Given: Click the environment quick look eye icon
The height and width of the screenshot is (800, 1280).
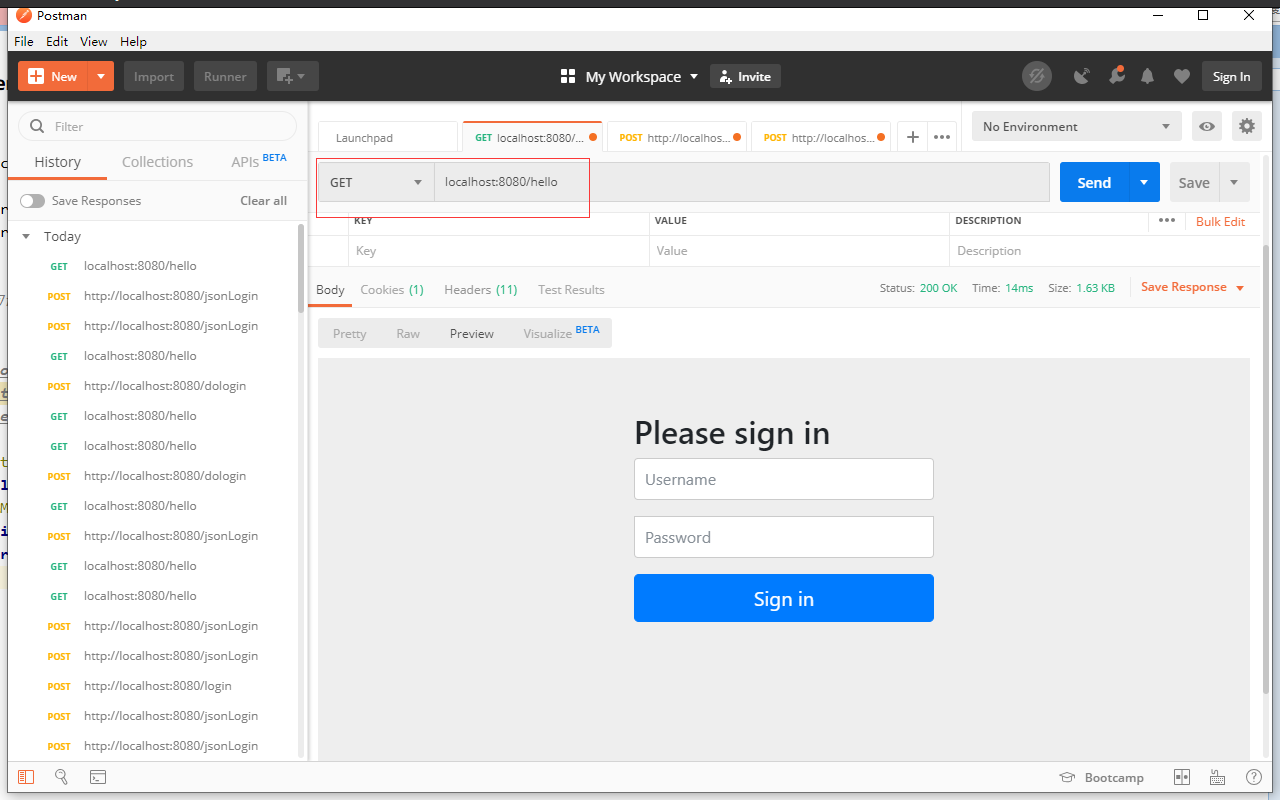Looking at the screenshot, I should pos(1207,127).
